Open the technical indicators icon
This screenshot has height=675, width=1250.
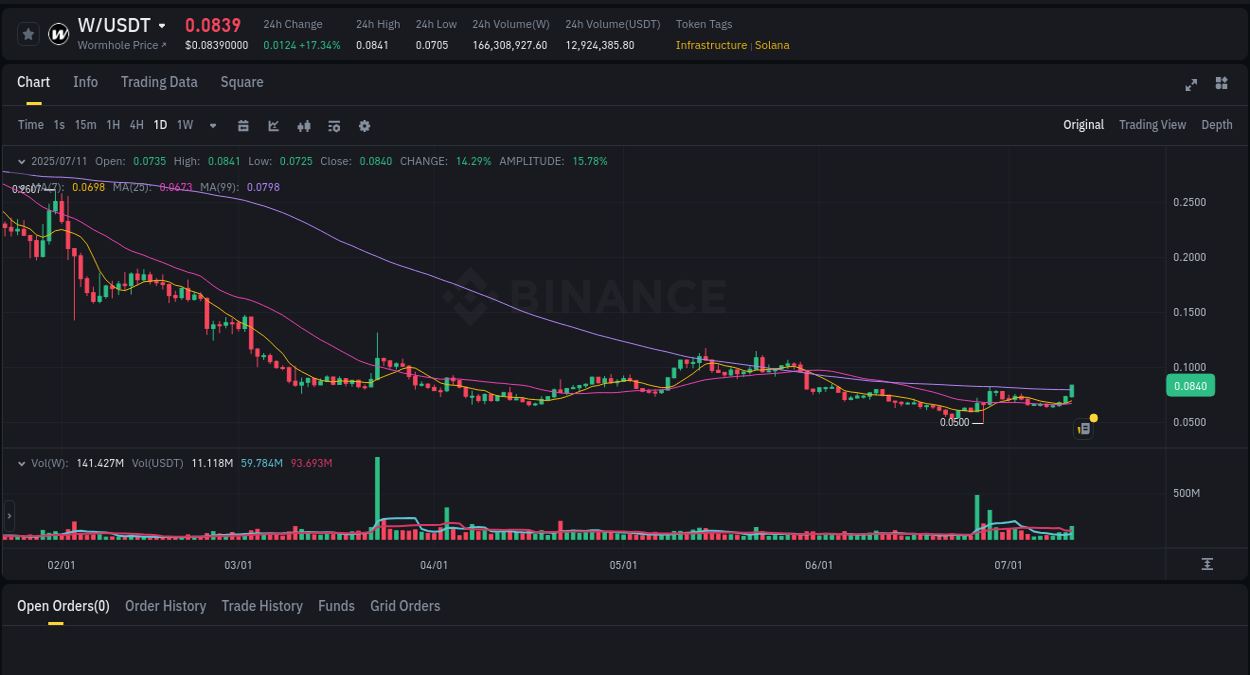[x=303, y=125]
